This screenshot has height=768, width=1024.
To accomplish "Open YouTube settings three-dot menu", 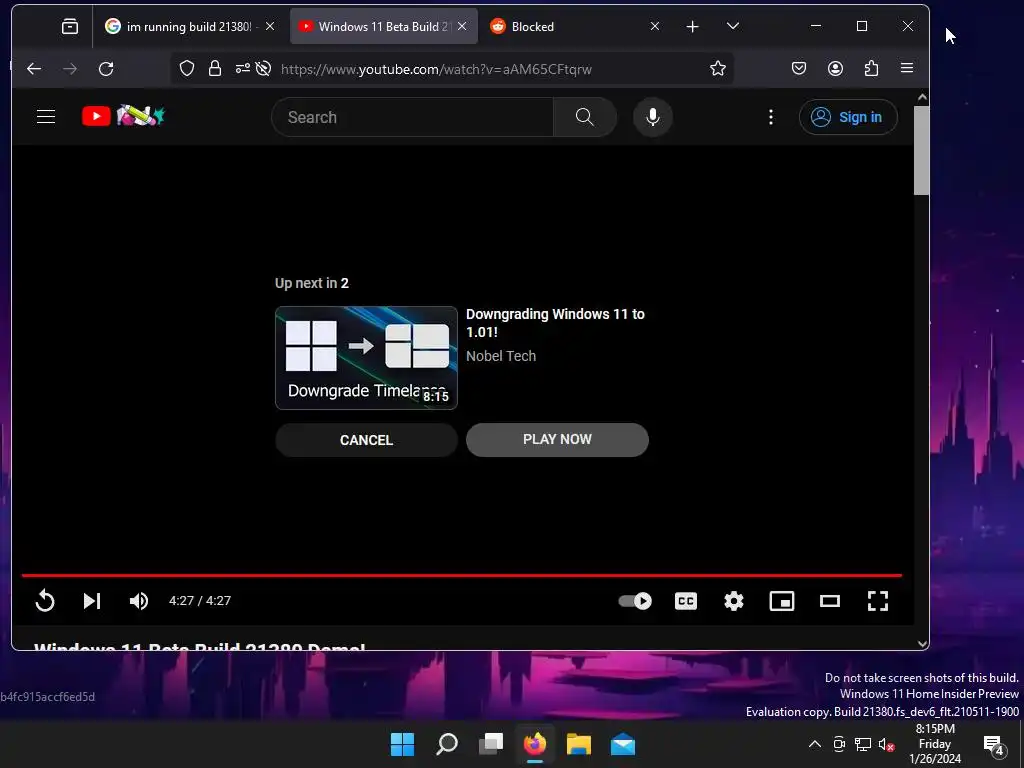I will coord(771,117).
